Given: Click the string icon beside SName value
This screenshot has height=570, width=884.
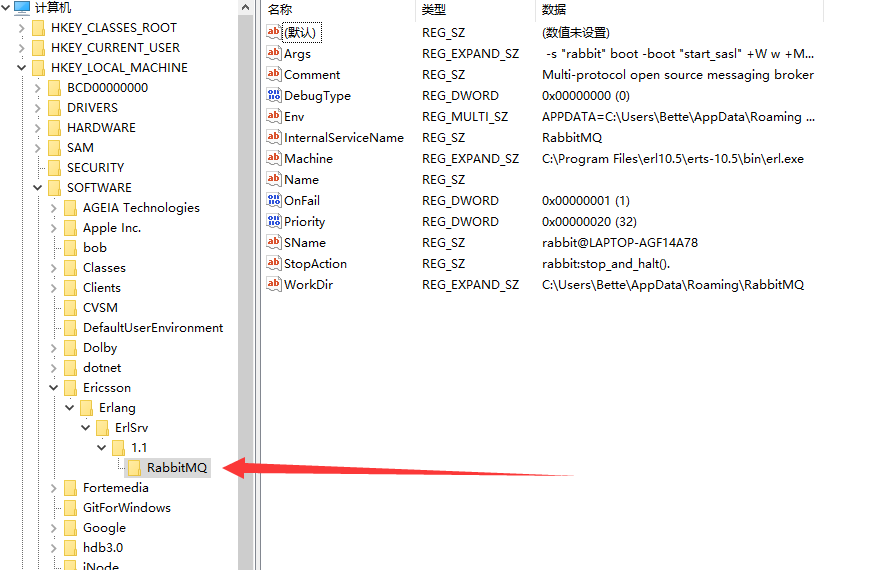Looking at the screenshot, I should (x=273, y=242).
